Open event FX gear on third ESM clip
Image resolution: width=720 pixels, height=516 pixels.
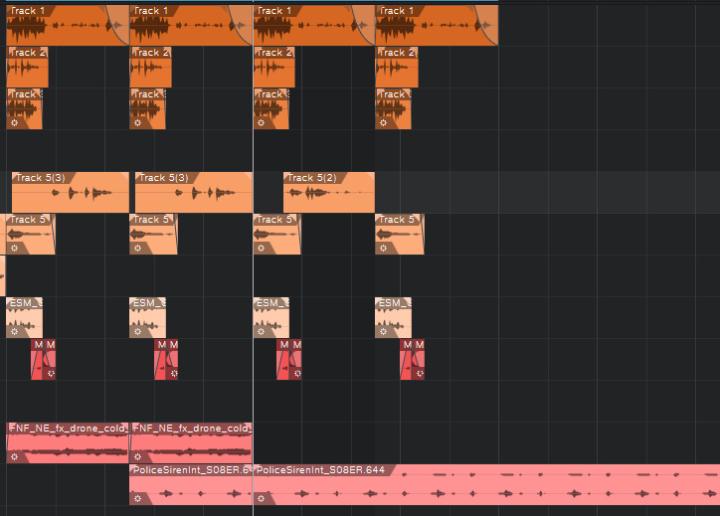pyautogui.click(x=261, y=331)
